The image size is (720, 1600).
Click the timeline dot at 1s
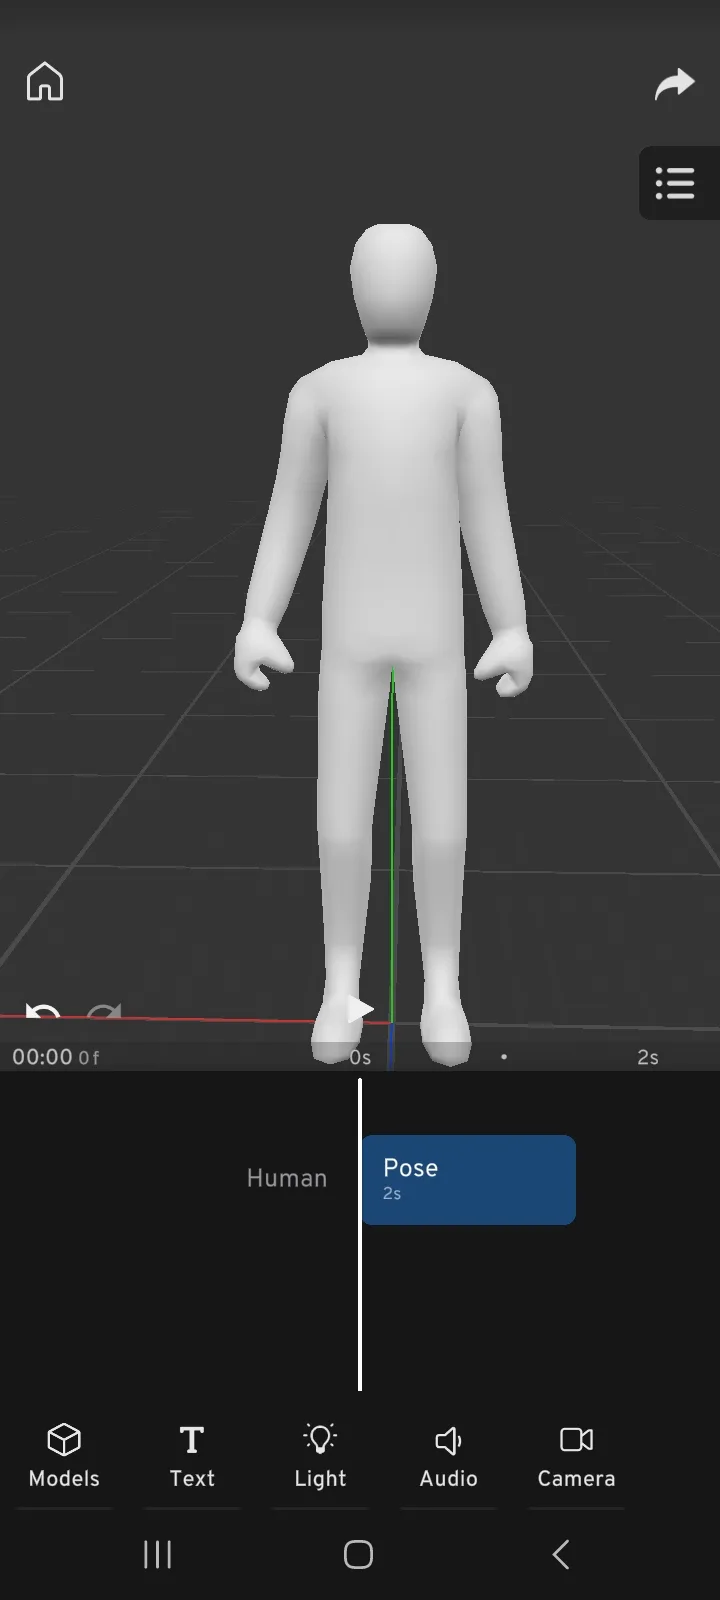pyautogui.click(x=504, y=1056)
